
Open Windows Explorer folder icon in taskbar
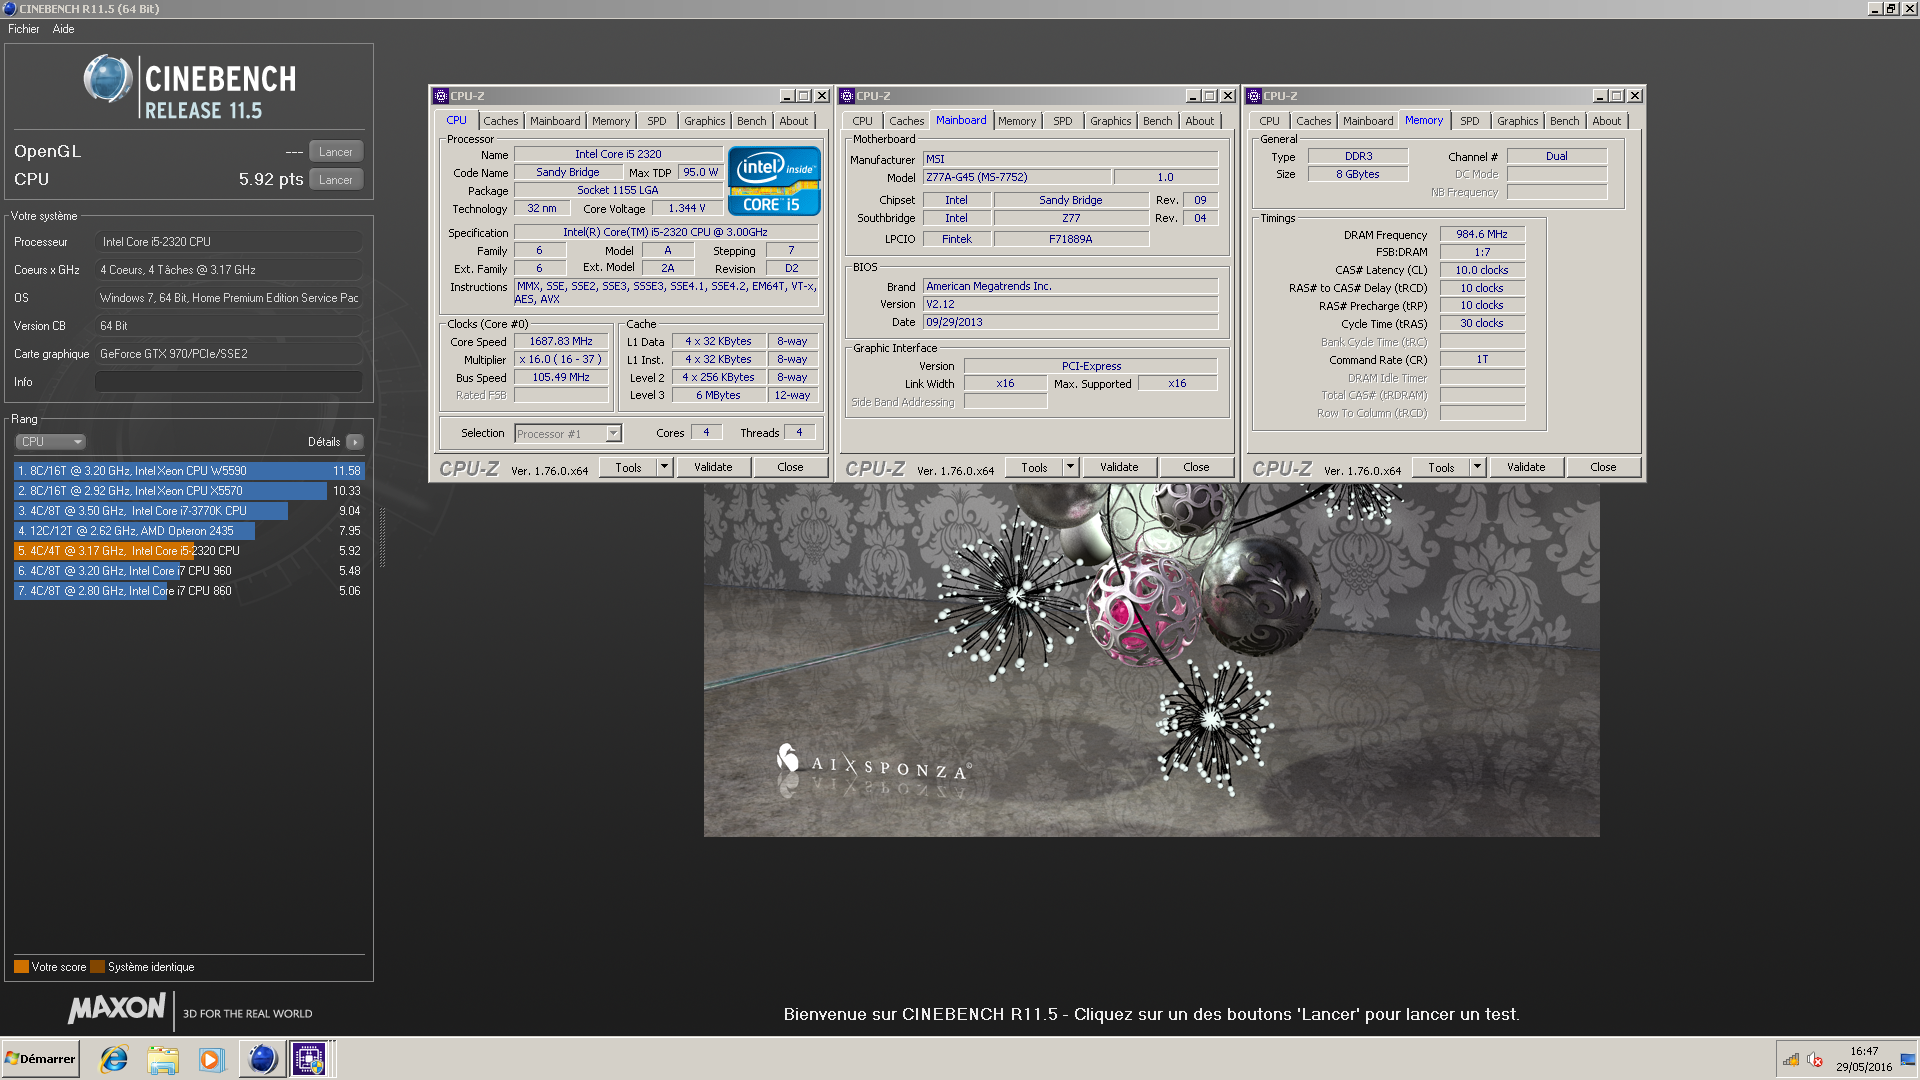point(162,1059)
